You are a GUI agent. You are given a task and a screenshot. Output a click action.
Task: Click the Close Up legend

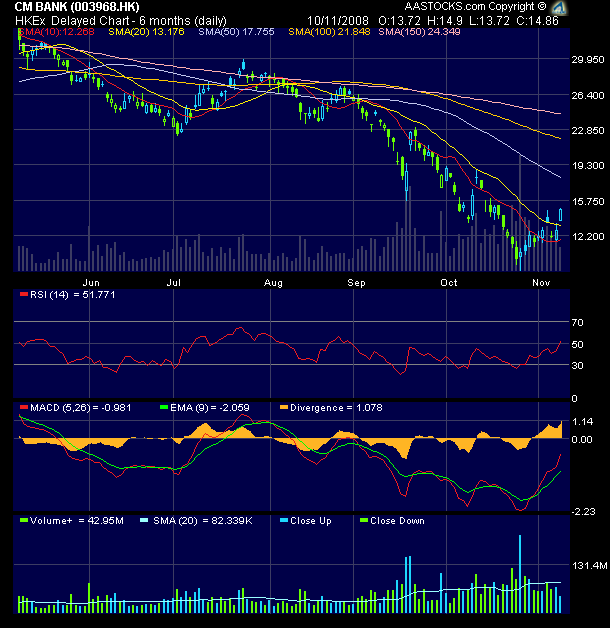point(306,521)
